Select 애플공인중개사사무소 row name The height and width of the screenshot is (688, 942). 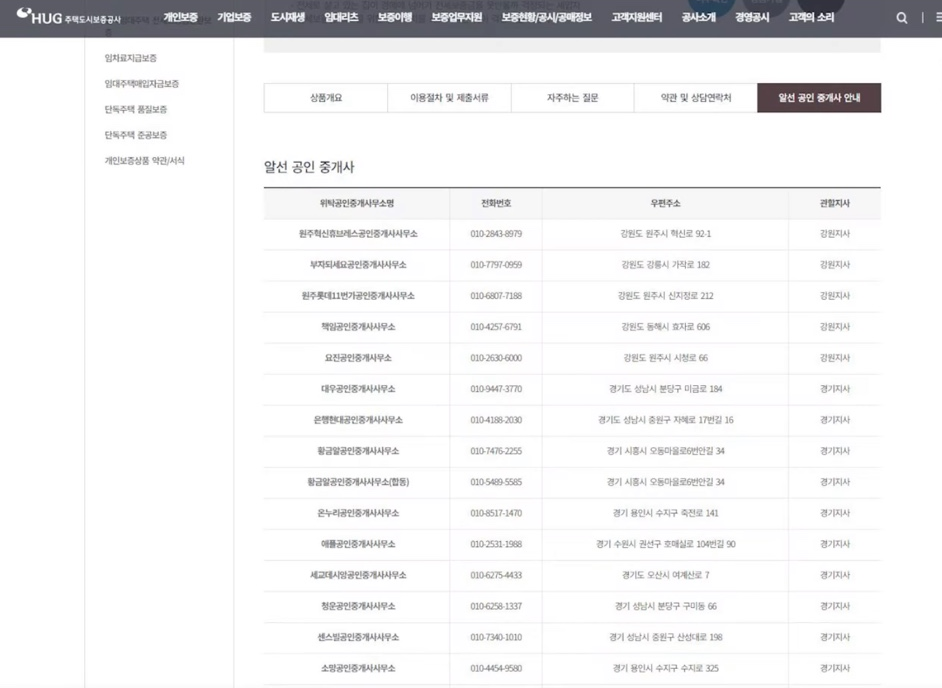[358, 544]
